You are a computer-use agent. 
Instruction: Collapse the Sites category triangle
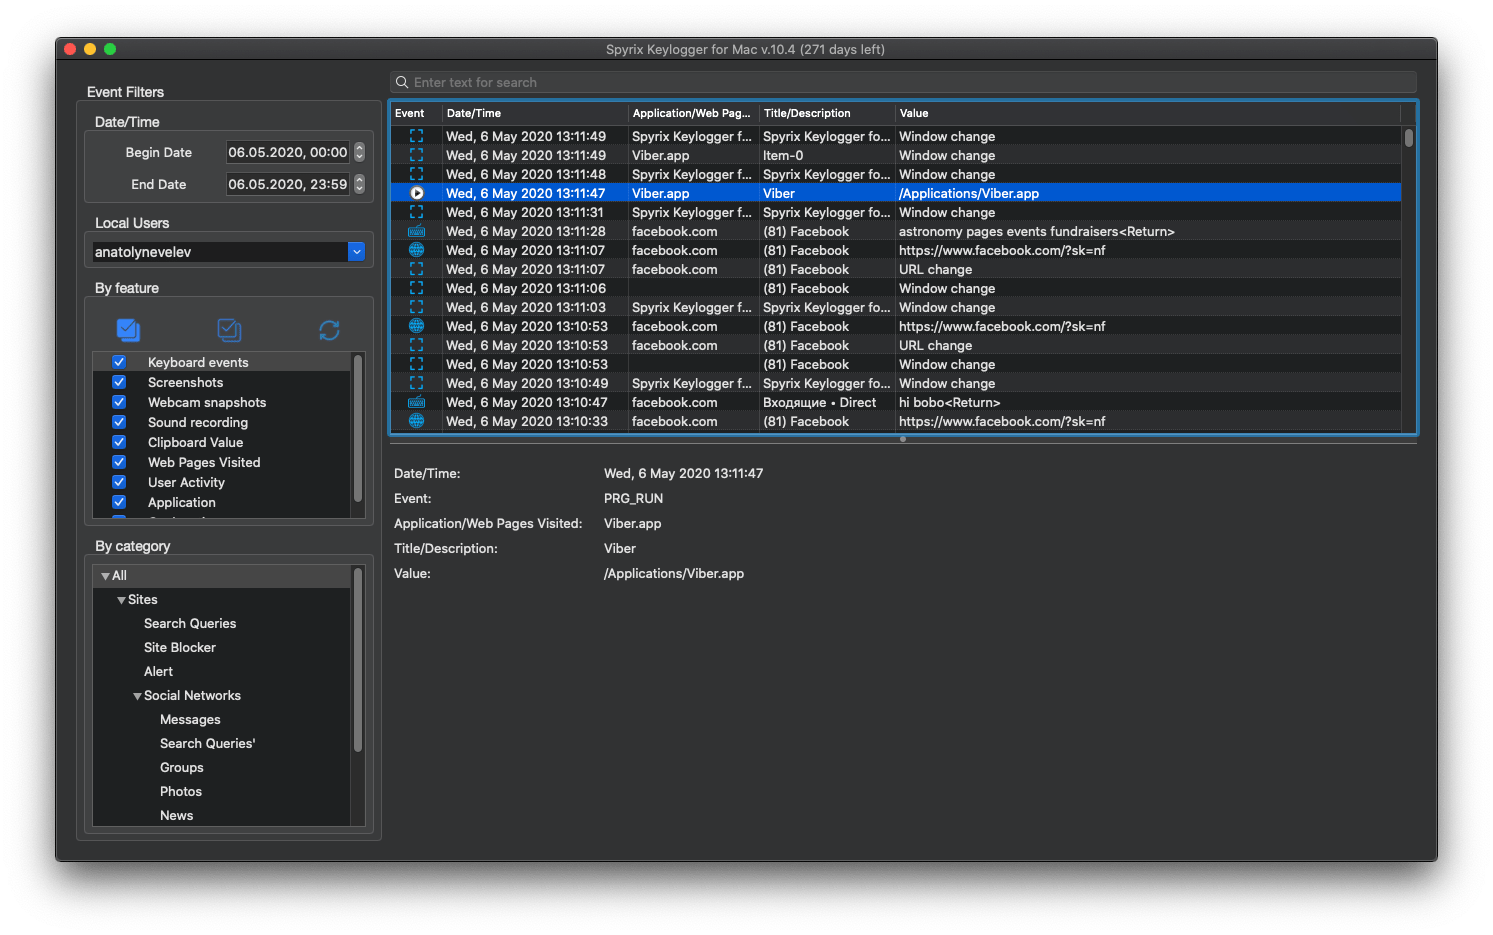click(121, 600)
